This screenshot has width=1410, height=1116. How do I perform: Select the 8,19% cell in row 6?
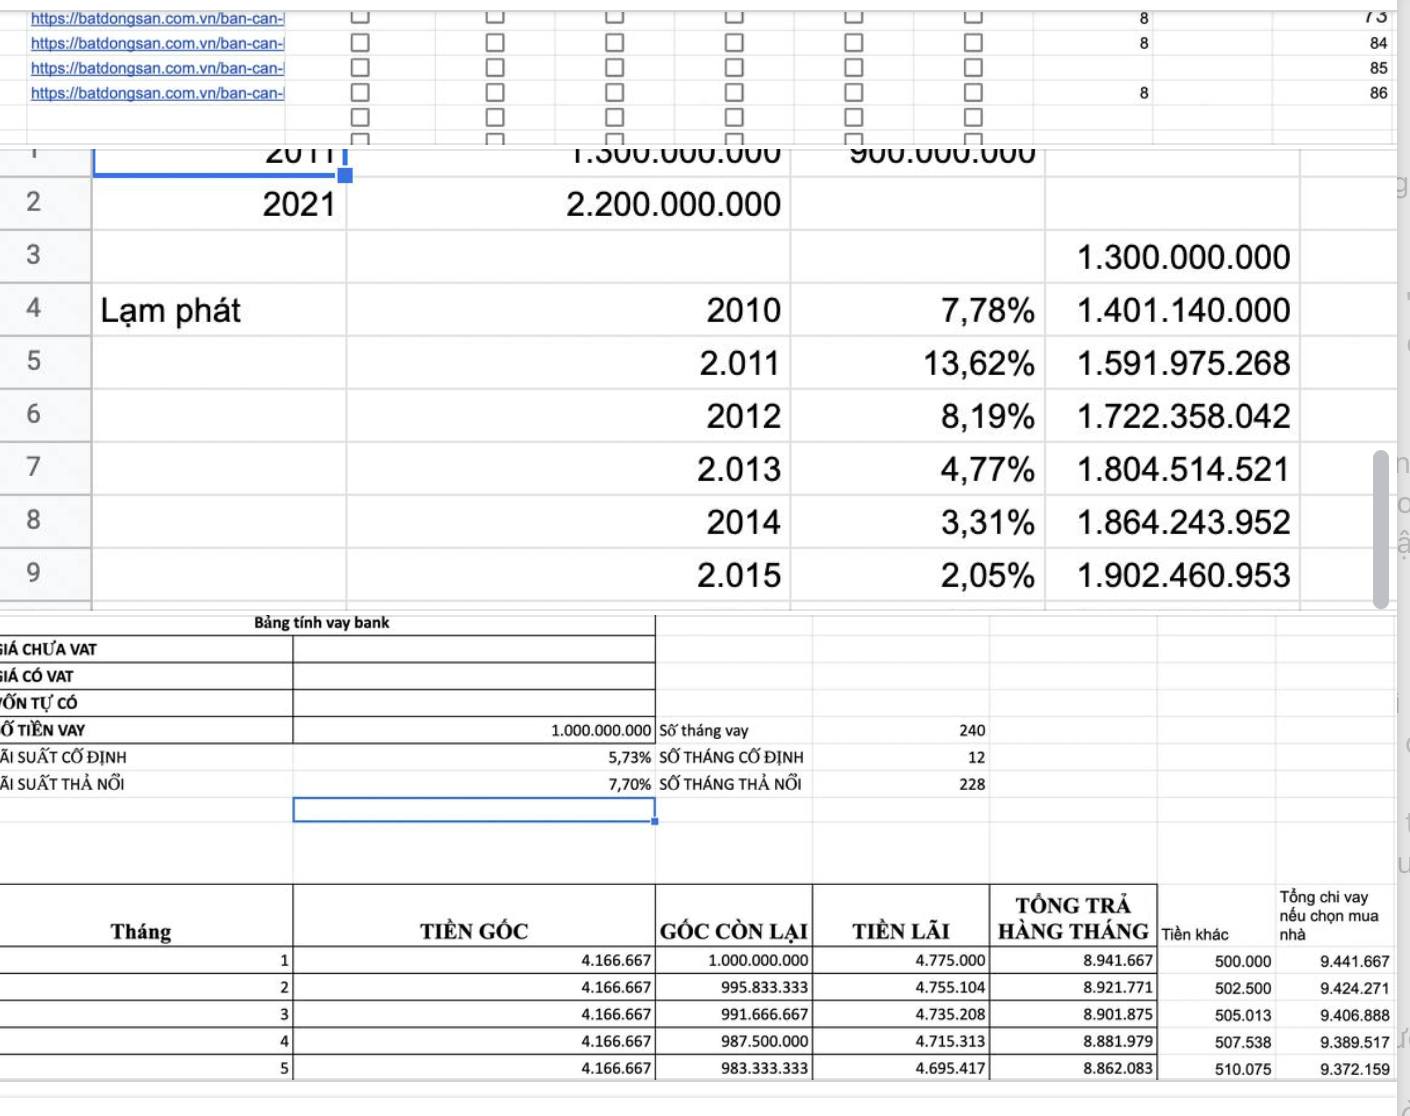coord(917,416)
